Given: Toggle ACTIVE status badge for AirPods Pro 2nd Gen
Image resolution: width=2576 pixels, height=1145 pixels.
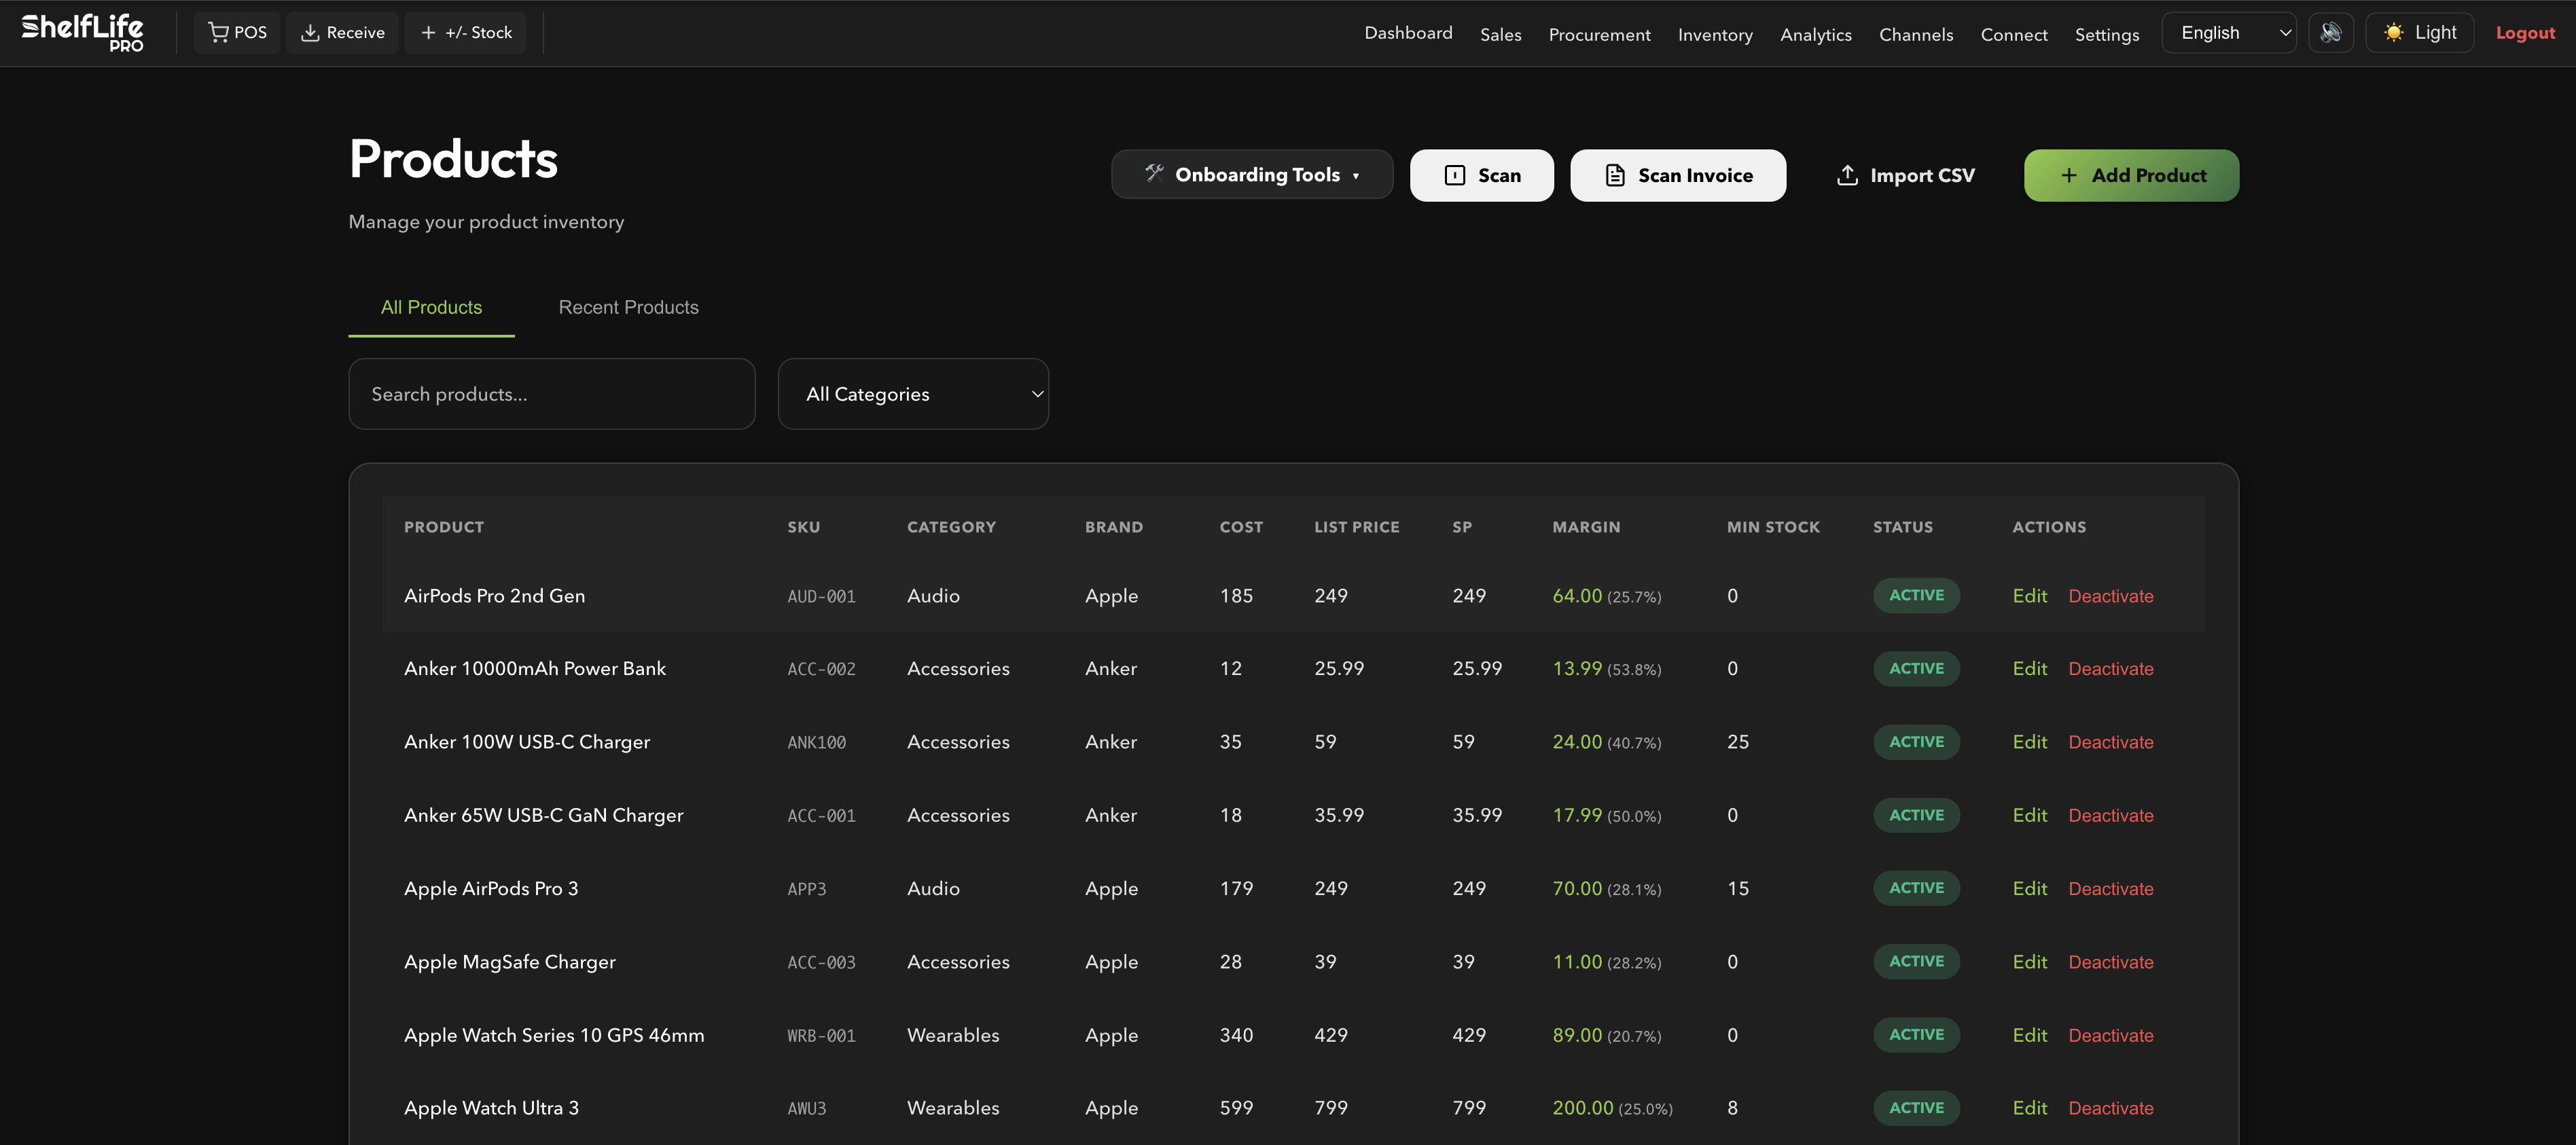Looking at the screenshot, I should click(1915, 595).
